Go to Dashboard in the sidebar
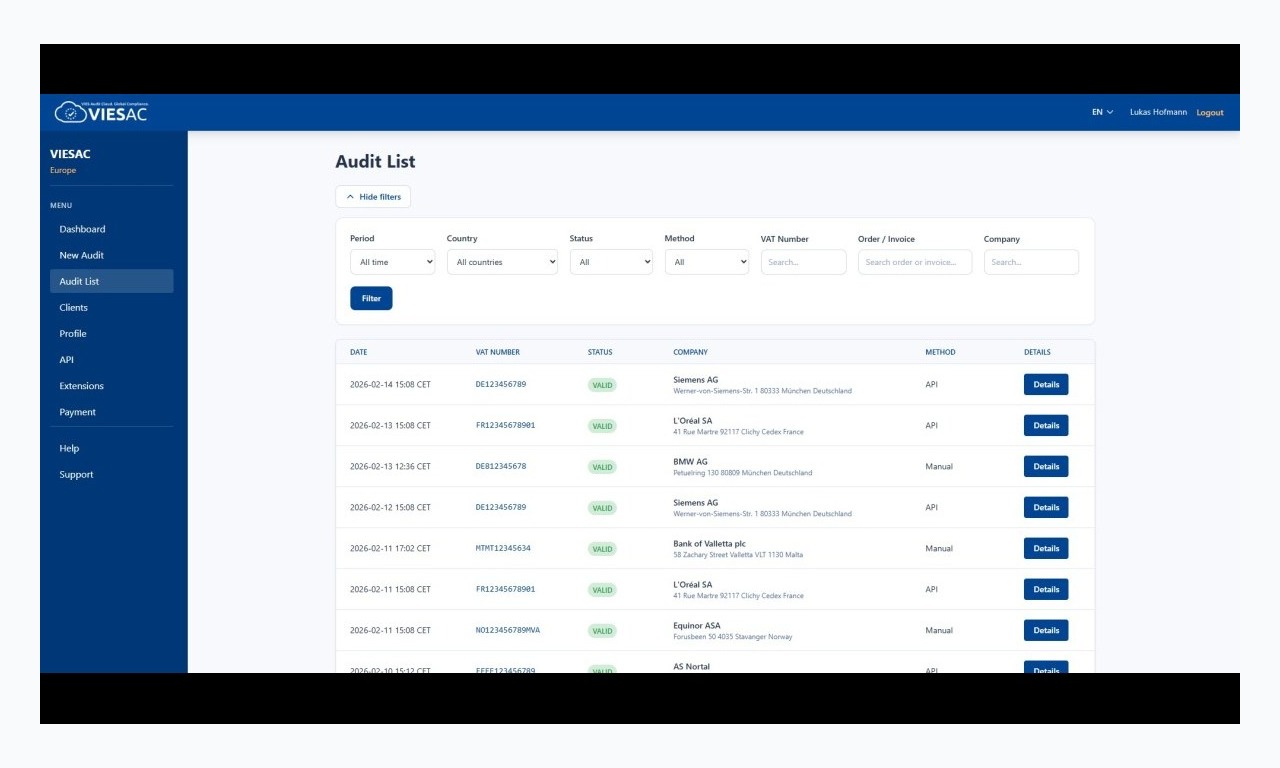The image size is (1280, 768). 111,229
